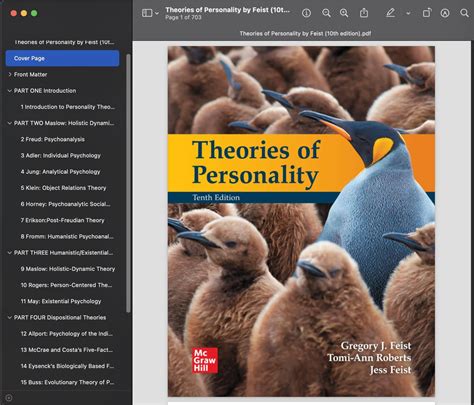The width and height of the screenshot is (474, 405).
Task: Jump to 13 McCrae and Costa's Five-Factor
Action: 67,350
